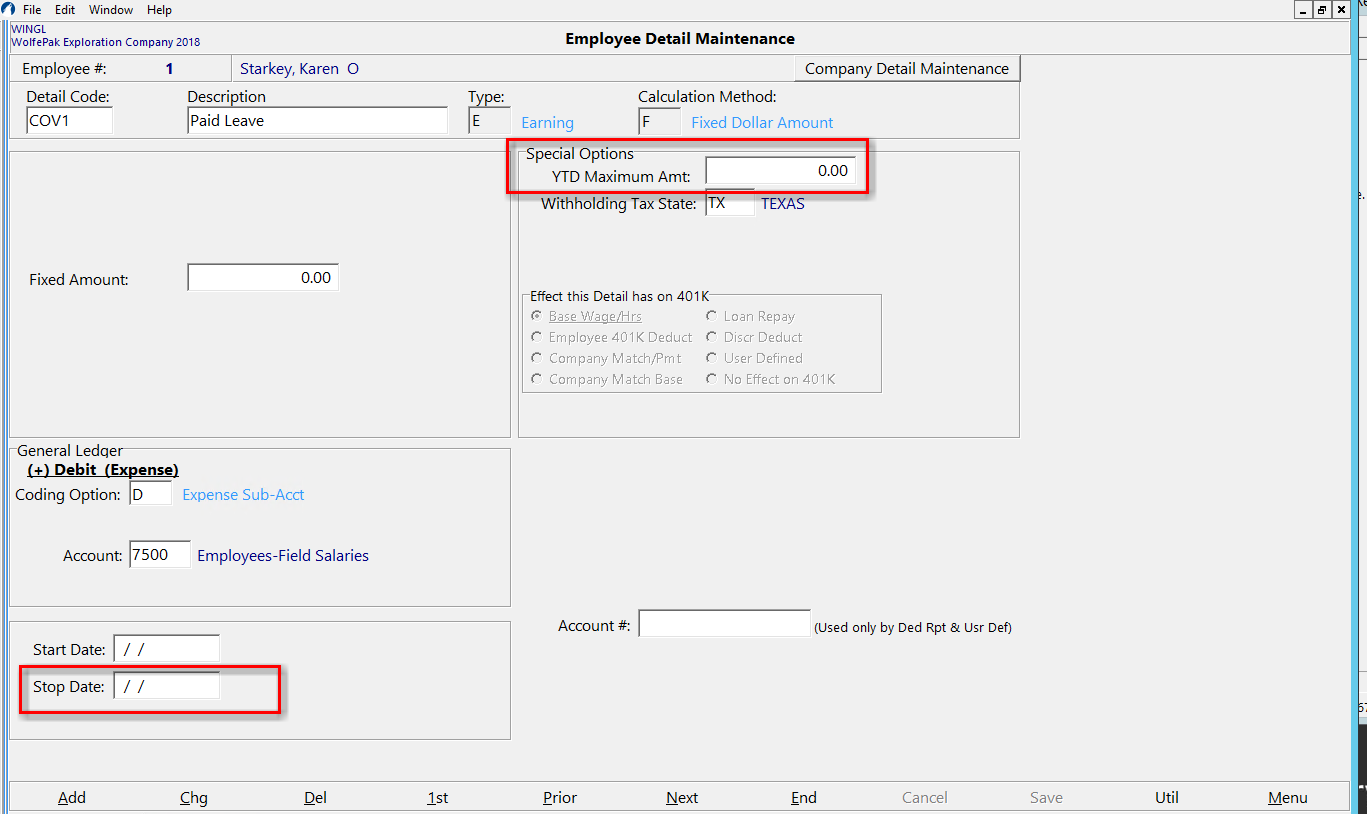
Task: Click inside the YTD Maximum Amt field
Action: point(783,170)
